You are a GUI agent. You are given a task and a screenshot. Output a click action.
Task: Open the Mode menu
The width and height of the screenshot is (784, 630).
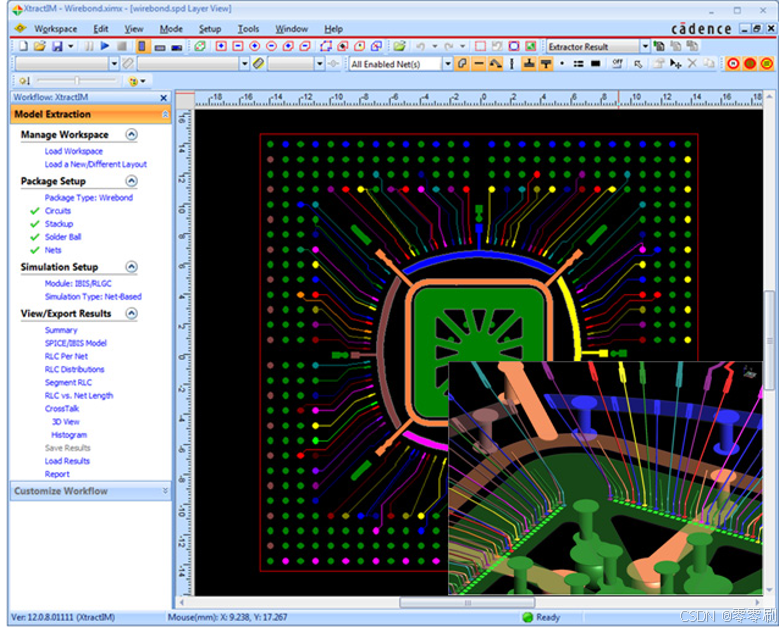tap(171, 29)
